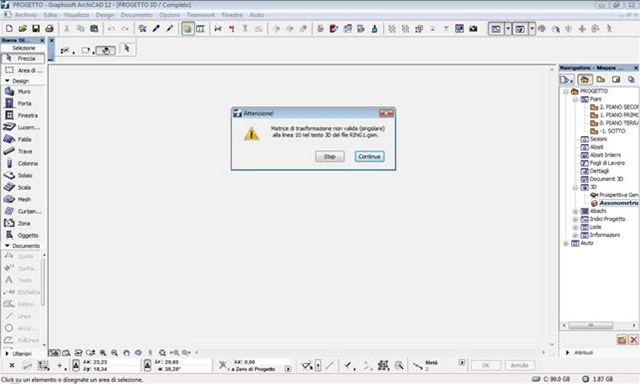
Task: Select the Oggetto object tool
Action: pos(23,235)
